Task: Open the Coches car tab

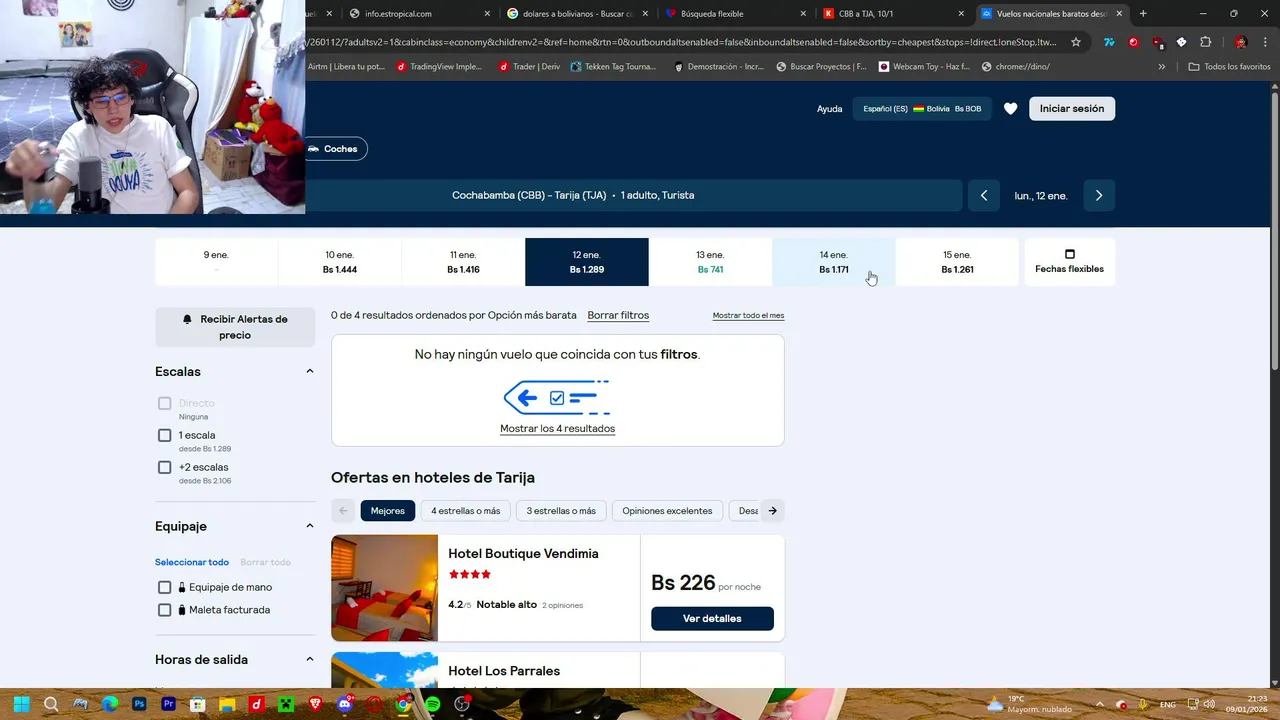Action: (336, 149)
